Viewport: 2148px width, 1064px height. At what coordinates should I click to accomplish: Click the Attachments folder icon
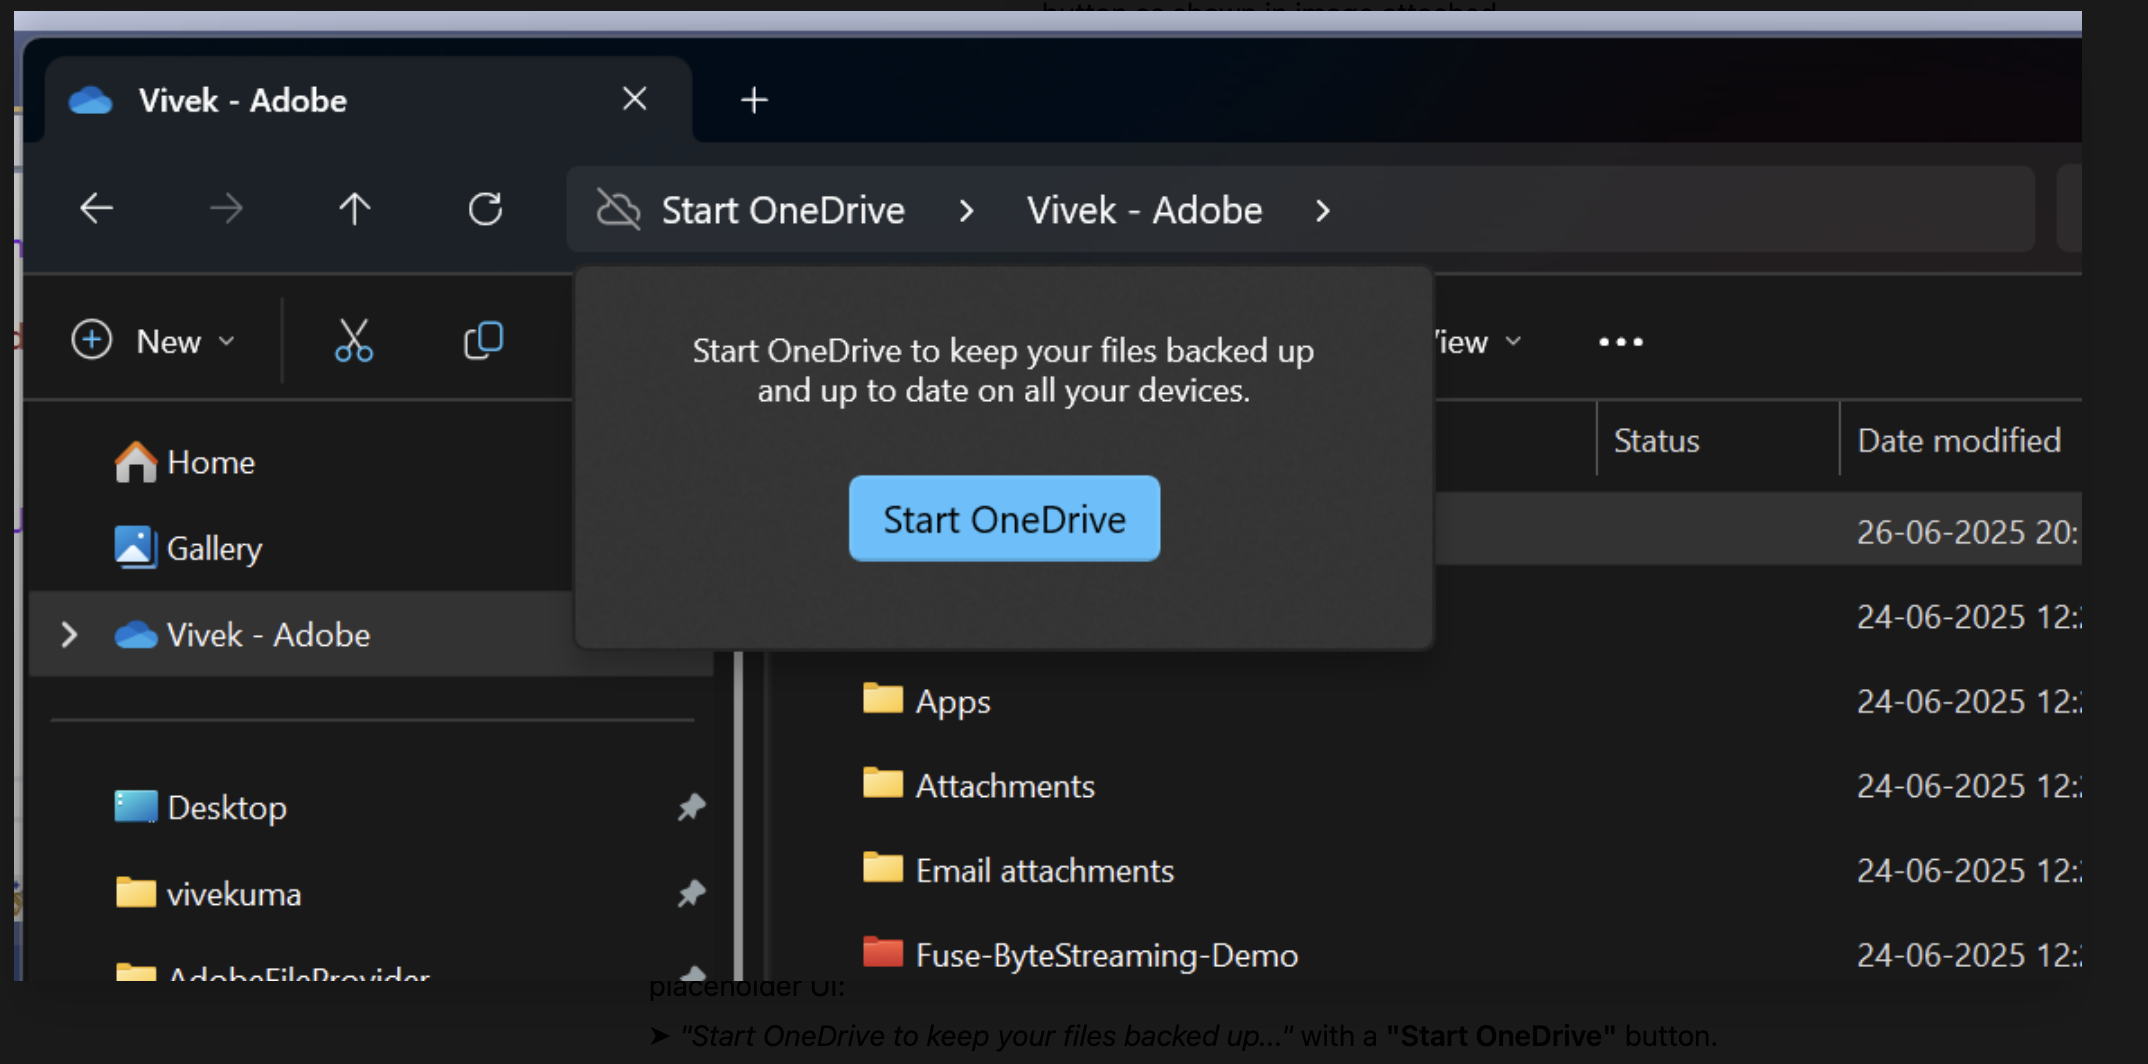(883, 781)
